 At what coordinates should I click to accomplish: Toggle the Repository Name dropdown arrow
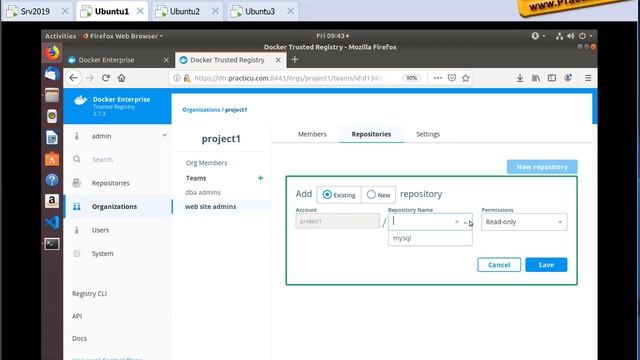(465, 222)
